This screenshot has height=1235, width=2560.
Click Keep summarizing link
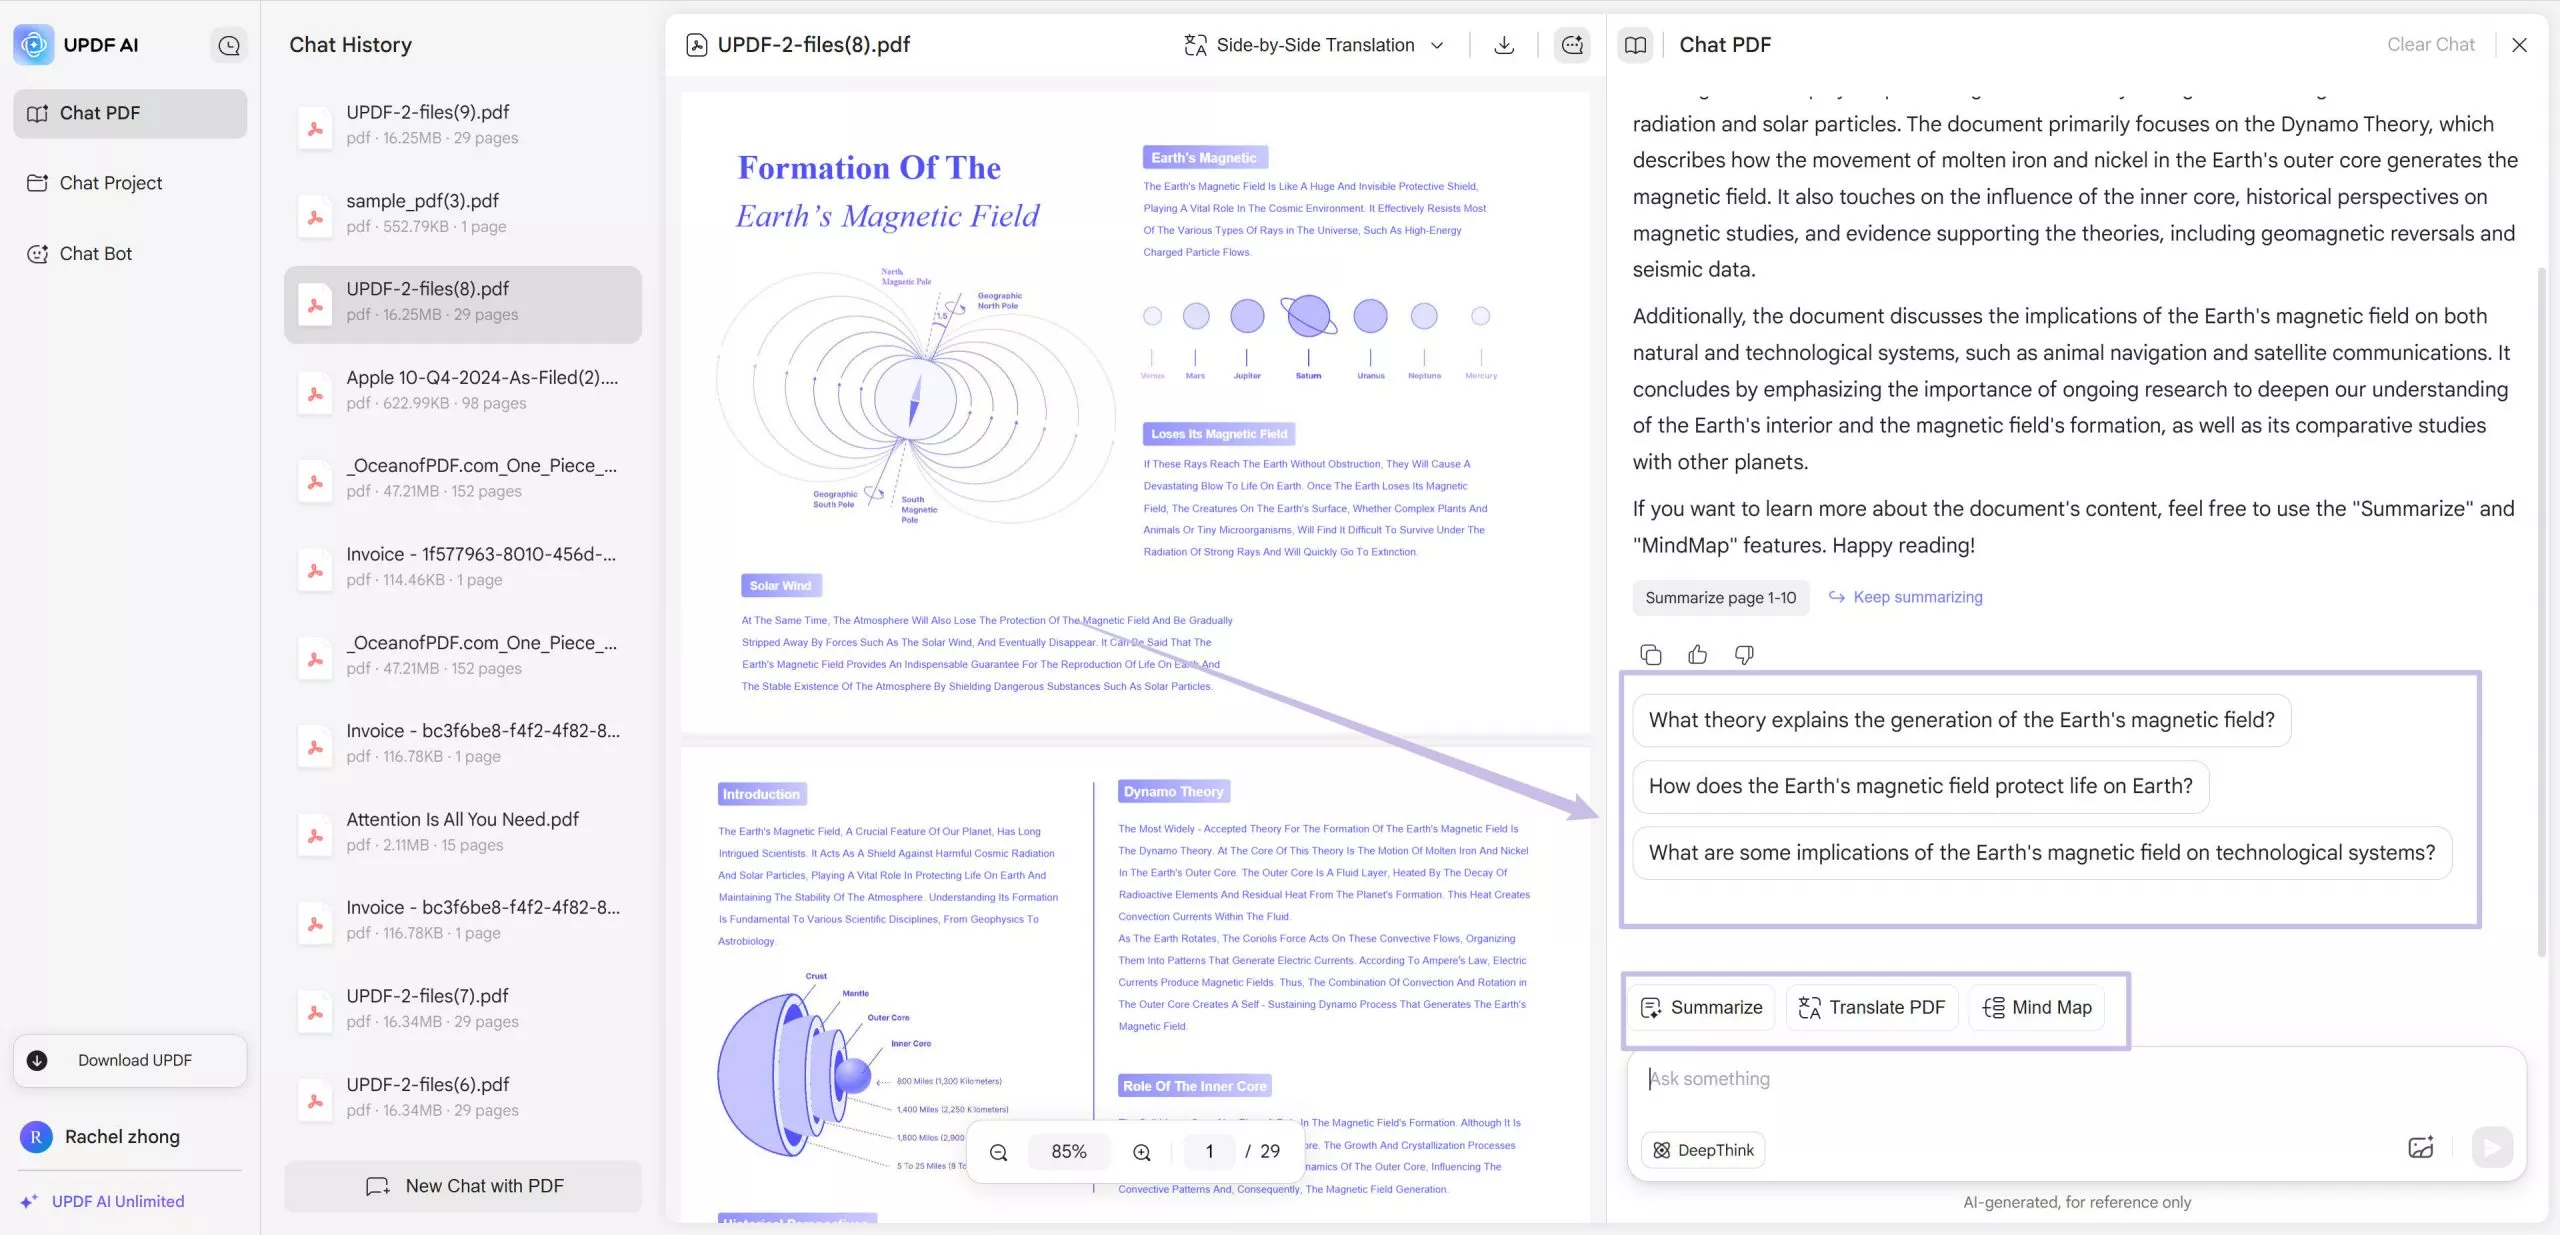[1917, 597]
